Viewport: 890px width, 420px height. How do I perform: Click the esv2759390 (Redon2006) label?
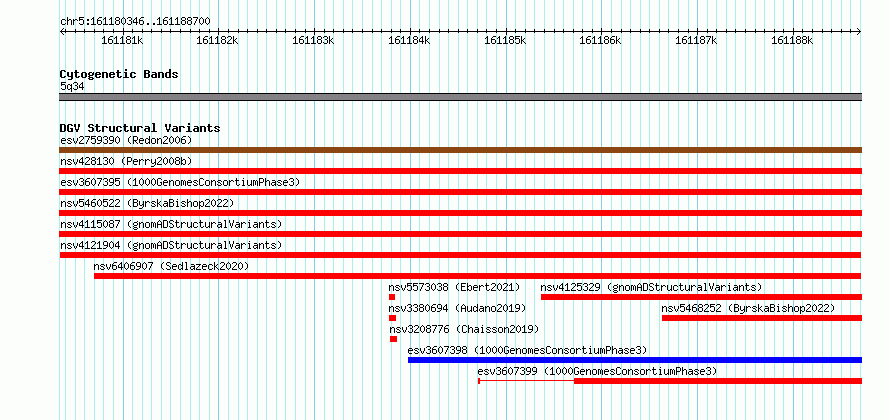(126, 140)
